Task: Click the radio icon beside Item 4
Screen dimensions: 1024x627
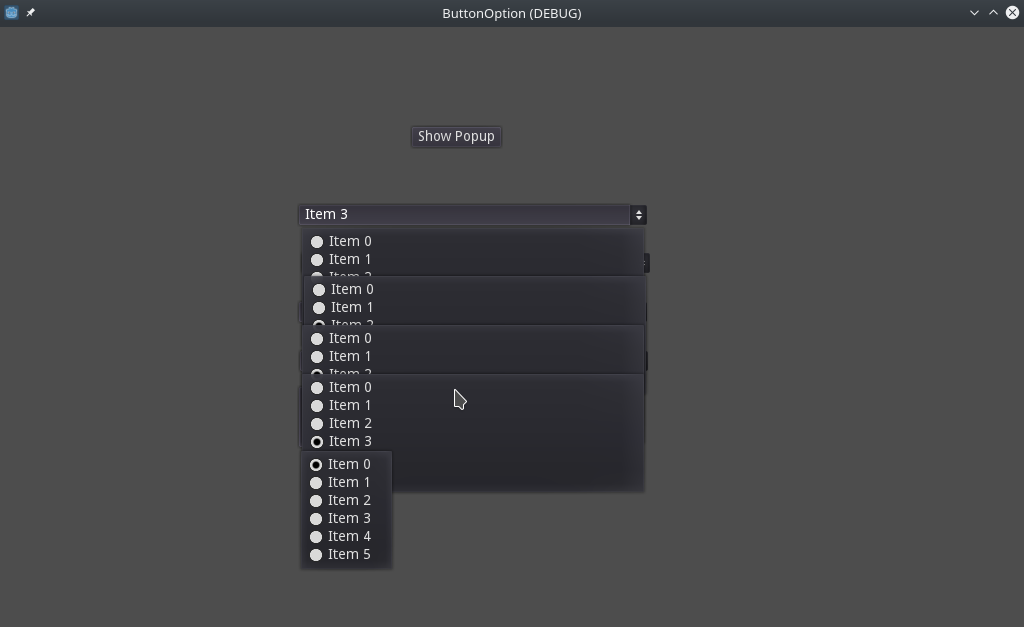Action: click(x=317, y=536)
